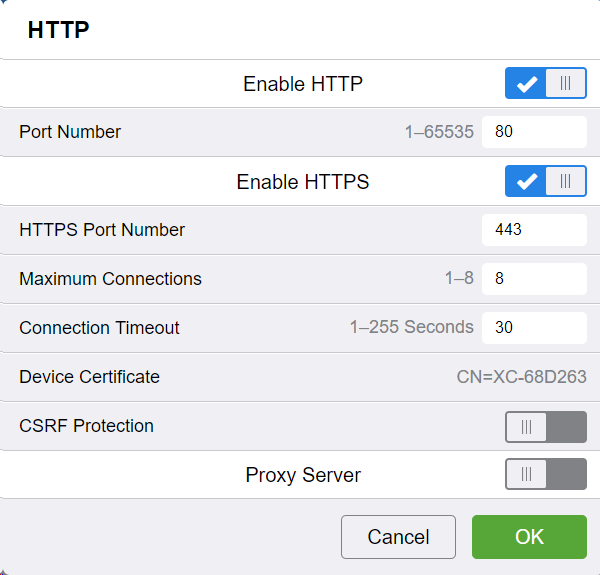Open the Device Certificate CN=XC-68D263 entry

[x=521, y=377]
